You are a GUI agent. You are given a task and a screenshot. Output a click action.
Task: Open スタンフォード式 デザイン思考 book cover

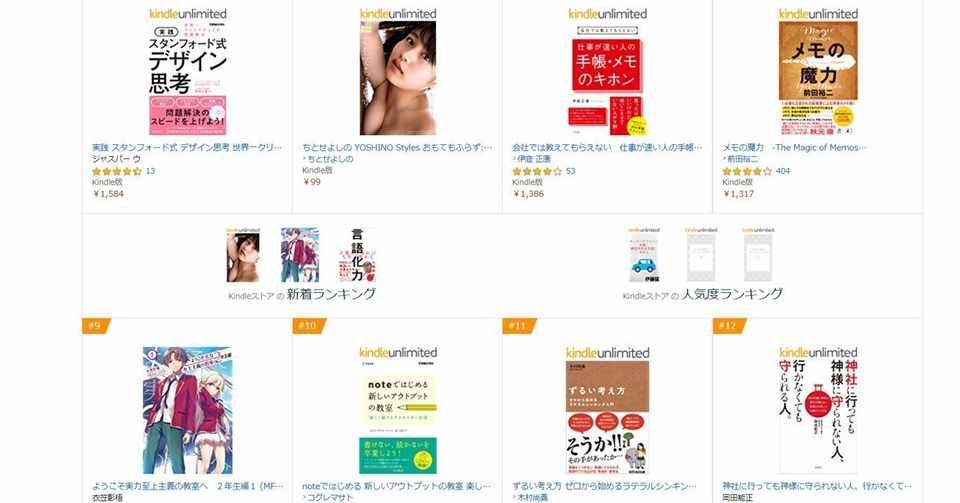coord(187,78)
